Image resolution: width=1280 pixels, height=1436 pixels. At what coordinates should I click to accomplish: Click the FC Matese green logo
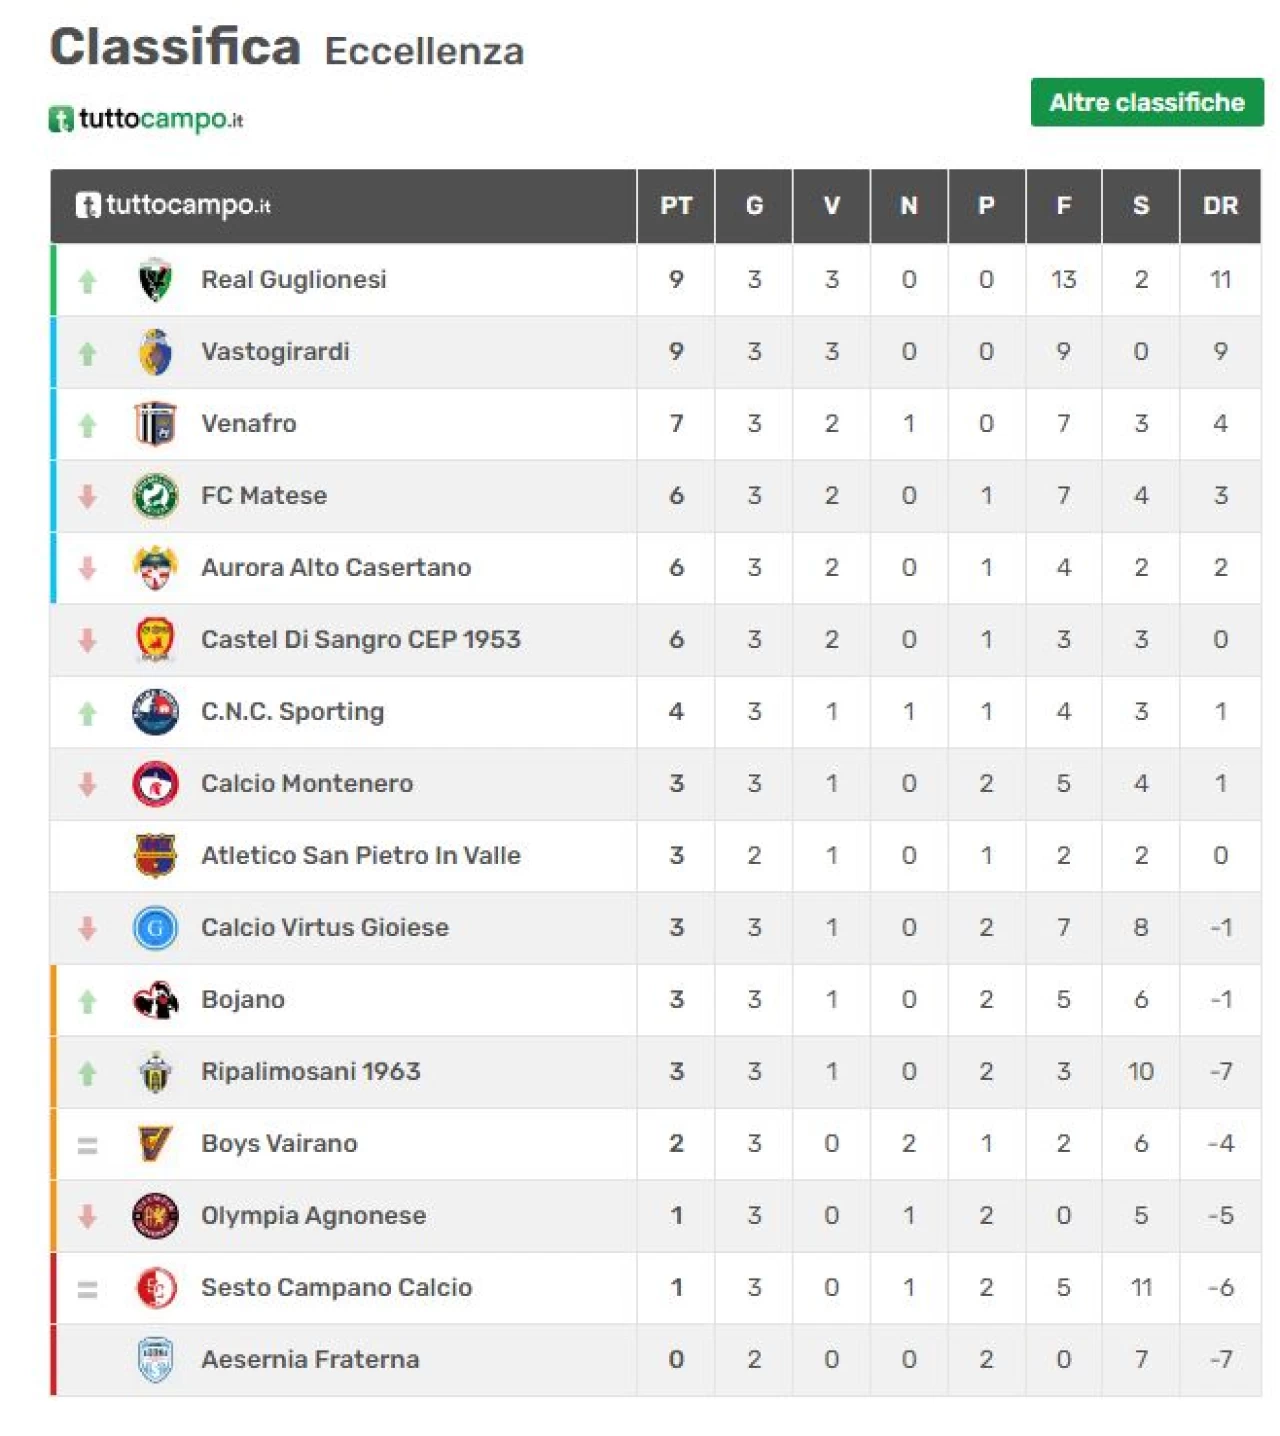155,496
